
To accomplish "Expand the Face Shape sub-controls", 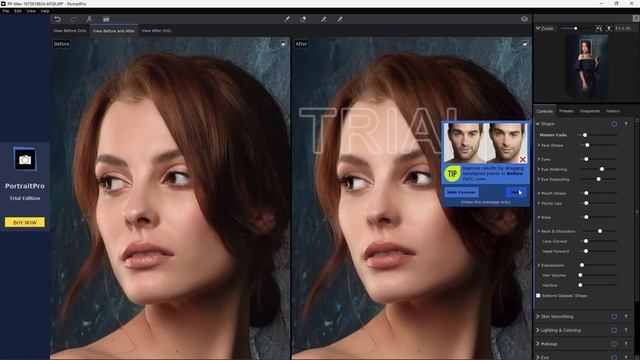I will 539,145.
